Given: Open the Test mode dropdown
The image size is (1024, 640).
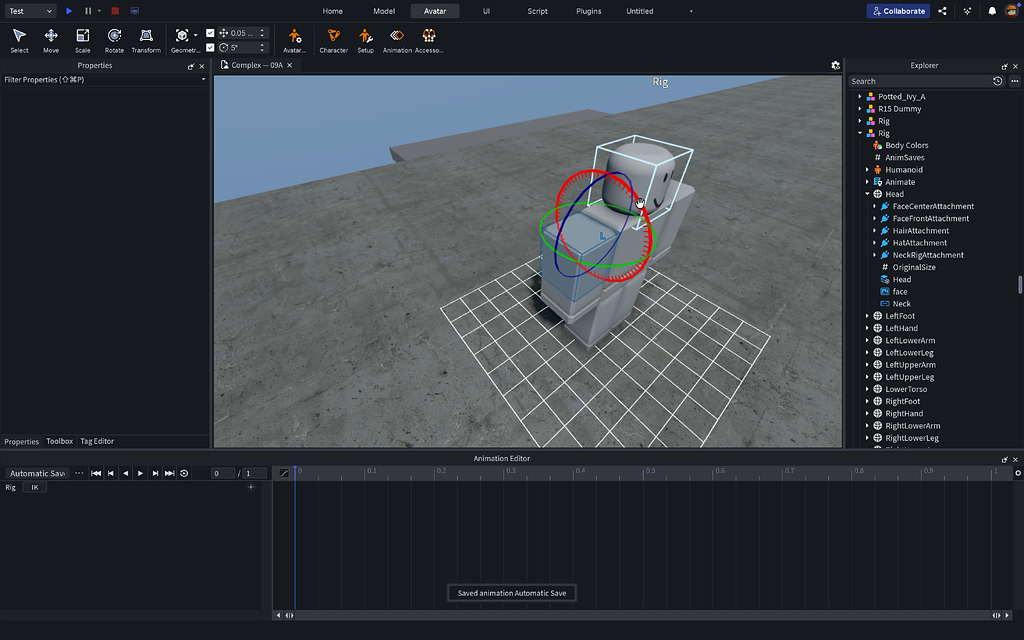Looking at the screenshot, I should point(31,11).
